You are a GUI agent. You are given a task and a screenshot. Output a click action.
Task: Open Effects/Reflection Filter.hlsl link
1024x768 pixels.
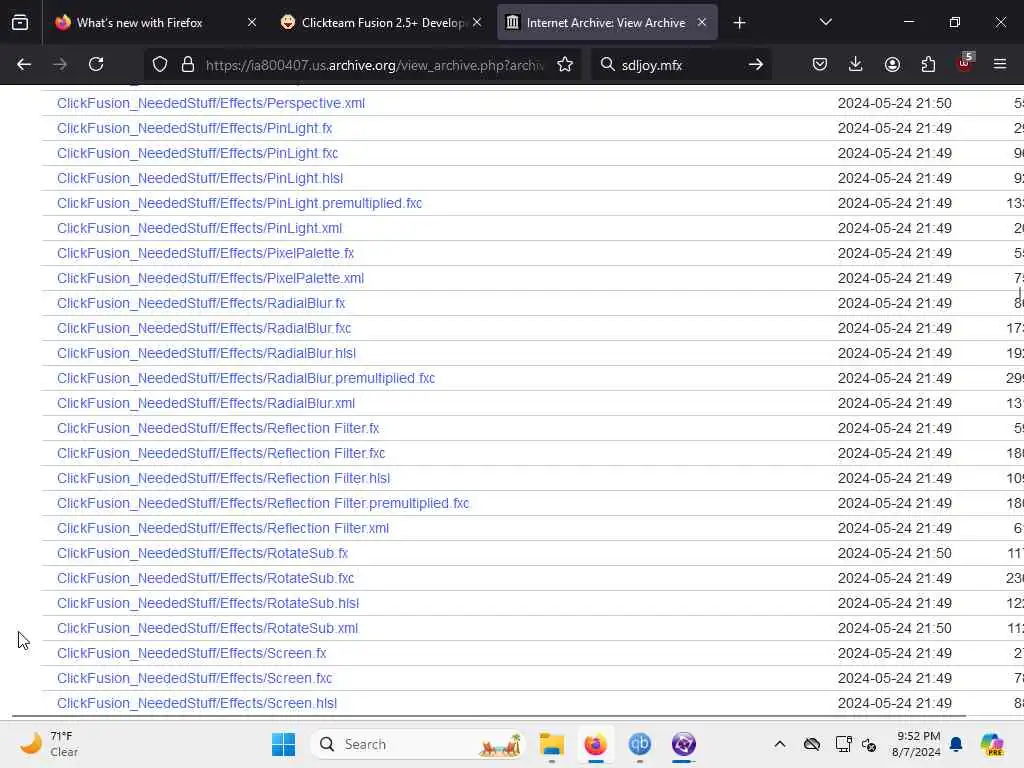223,478
